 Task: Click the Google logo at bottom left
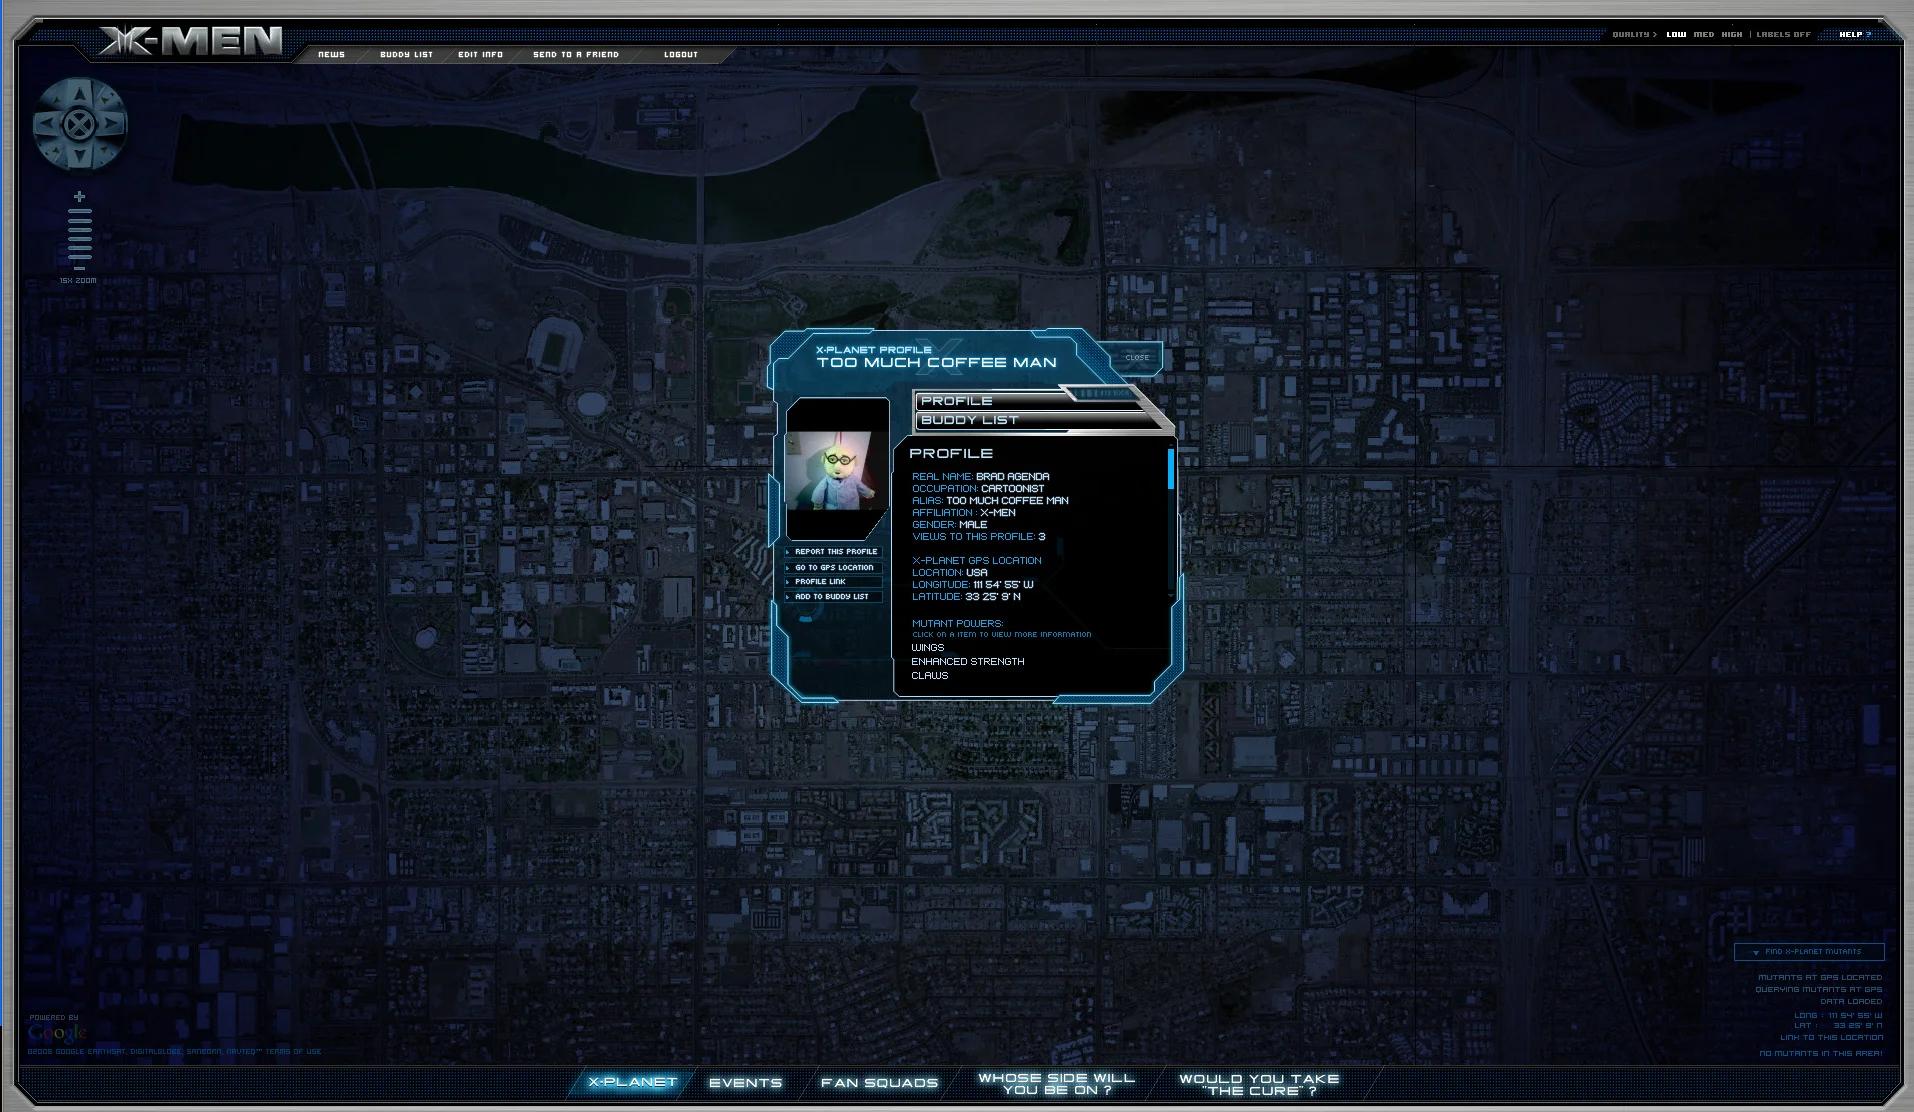57,1033
